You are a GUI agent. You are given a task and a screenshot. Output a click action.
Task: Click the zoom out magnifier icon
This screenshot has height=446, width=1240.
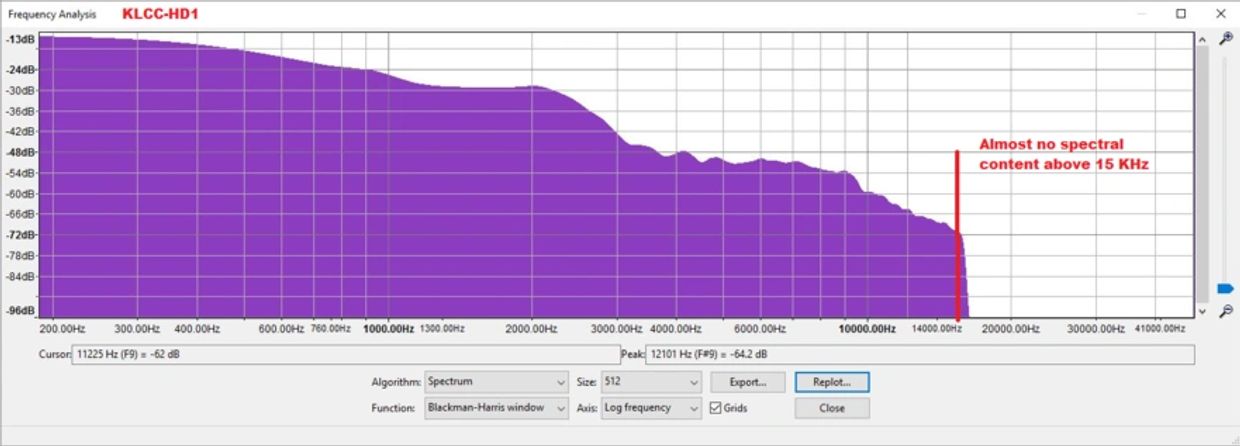[1226, 311]
